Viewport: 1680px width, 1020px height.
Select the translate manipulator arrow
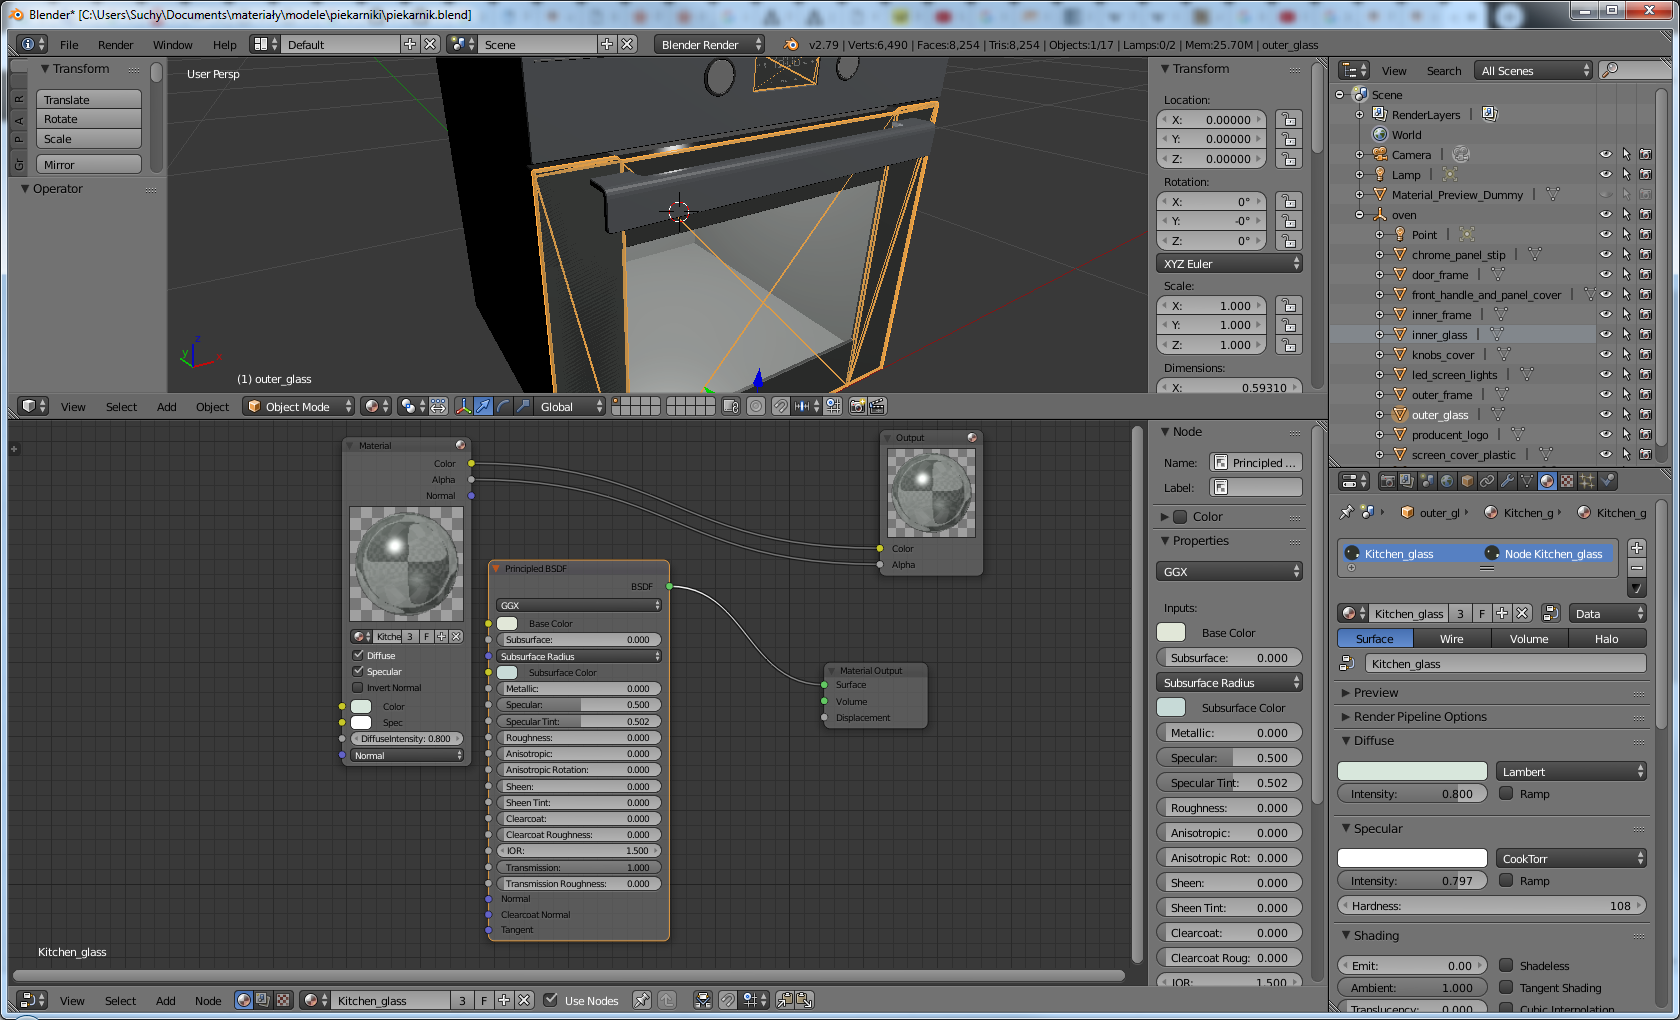pyautogui.click(x=483, y=406)
